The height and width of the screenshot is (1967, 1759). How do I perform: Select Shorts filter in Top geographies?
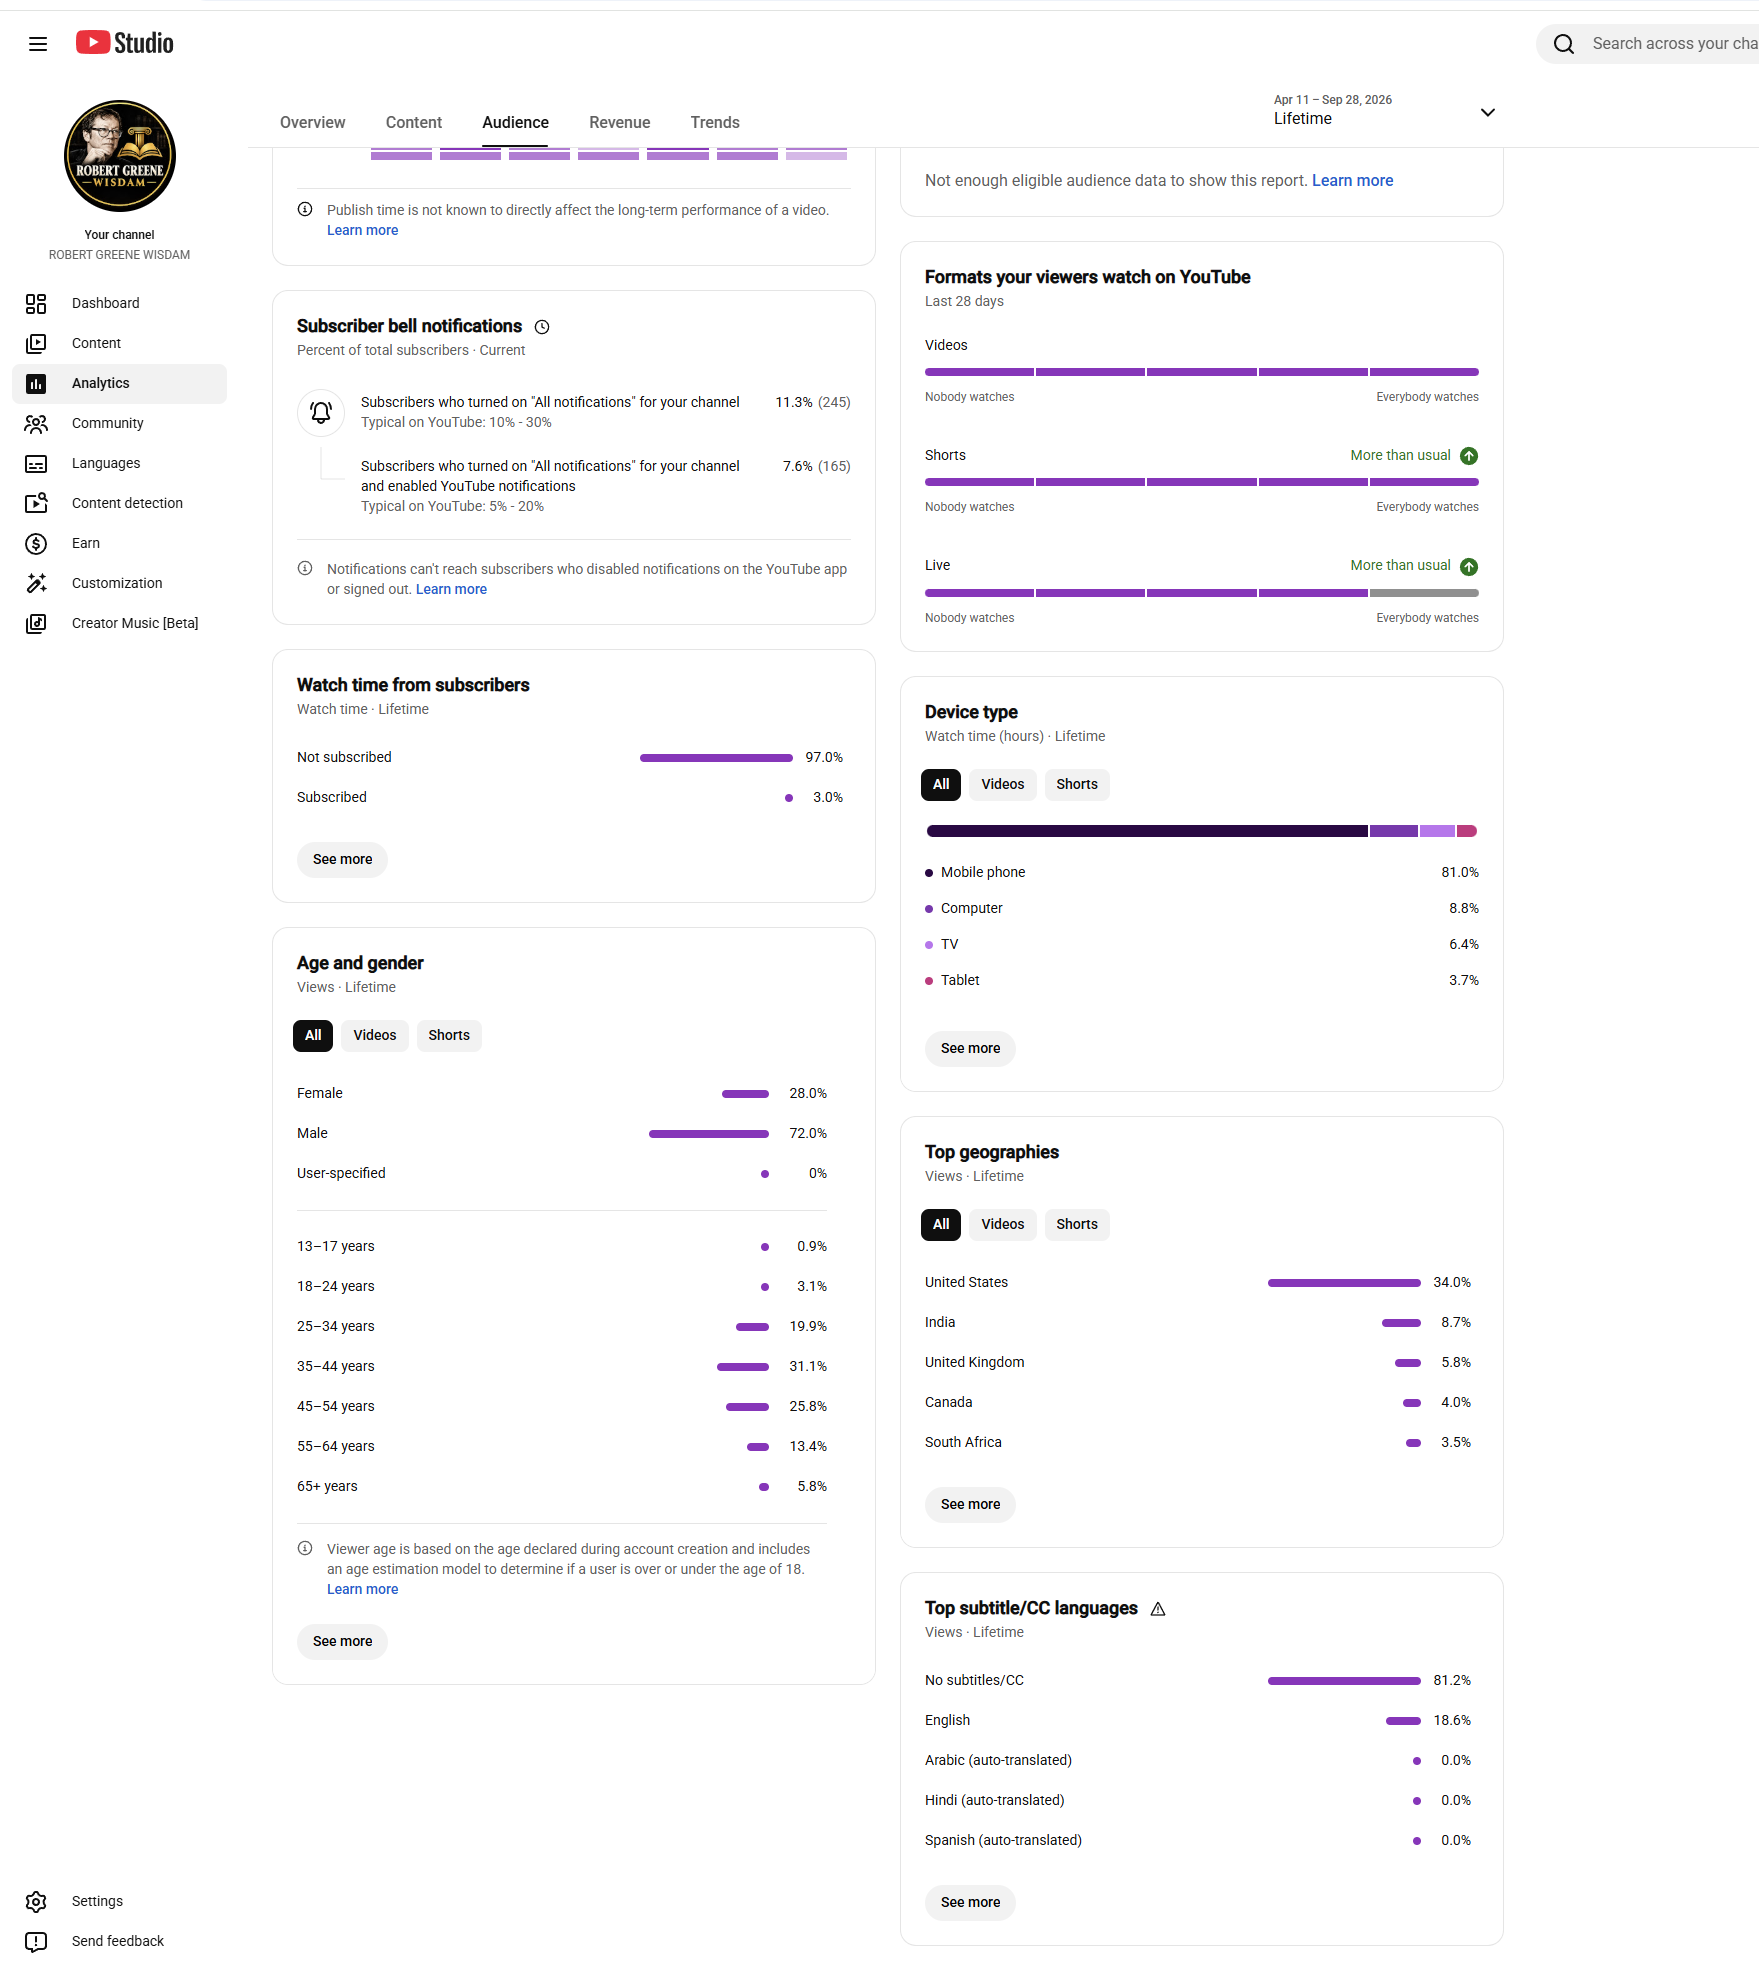pos(1077,1224)
